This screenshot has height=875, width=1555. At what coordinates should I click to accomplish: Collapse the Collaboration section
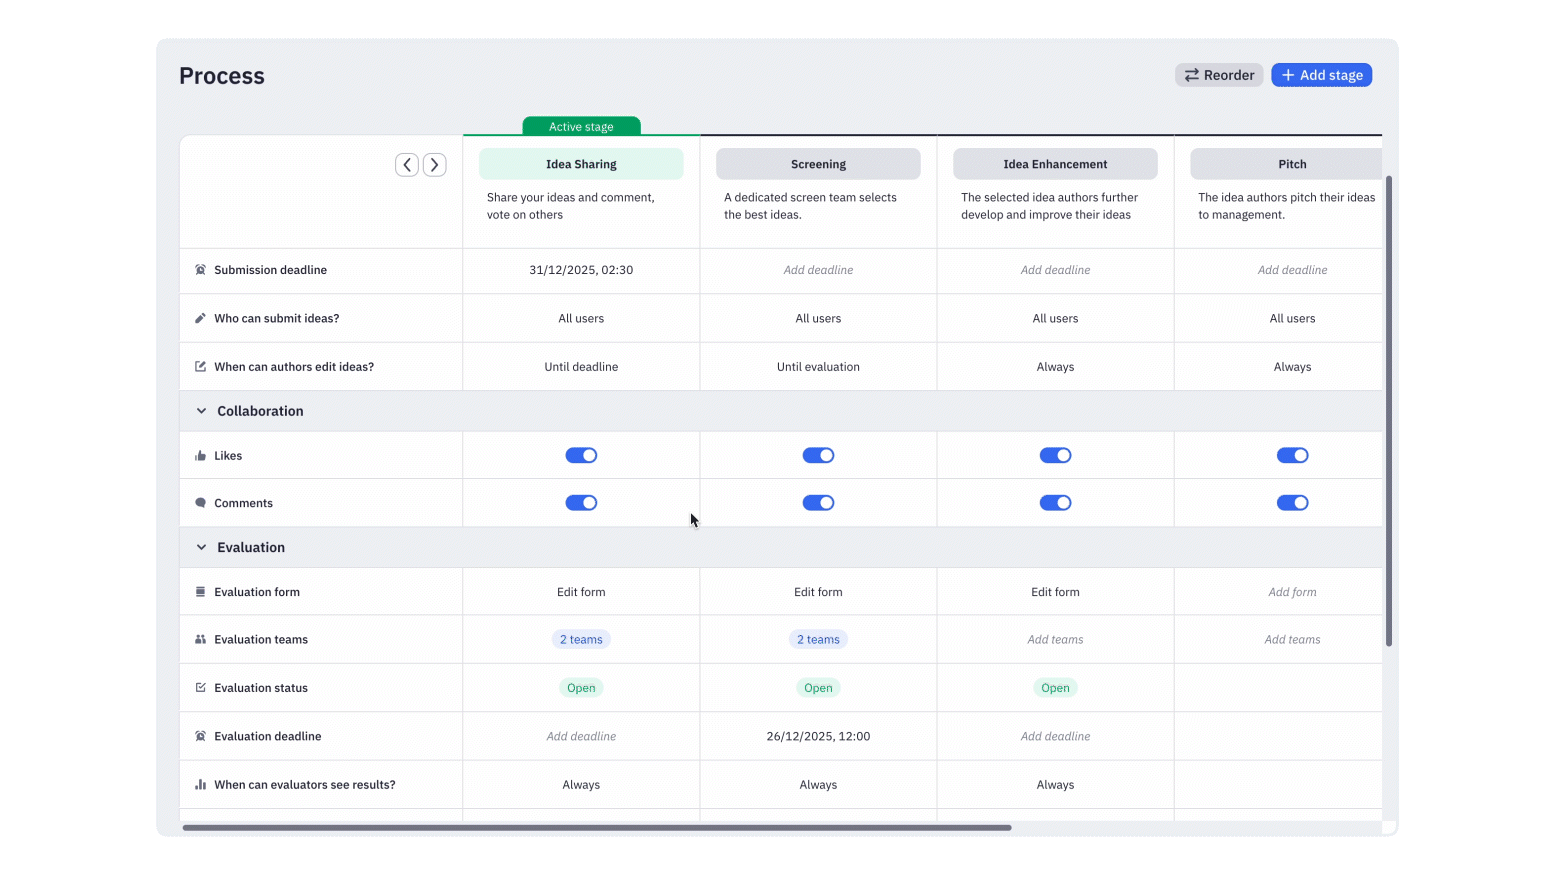click(x=201, y=411)
